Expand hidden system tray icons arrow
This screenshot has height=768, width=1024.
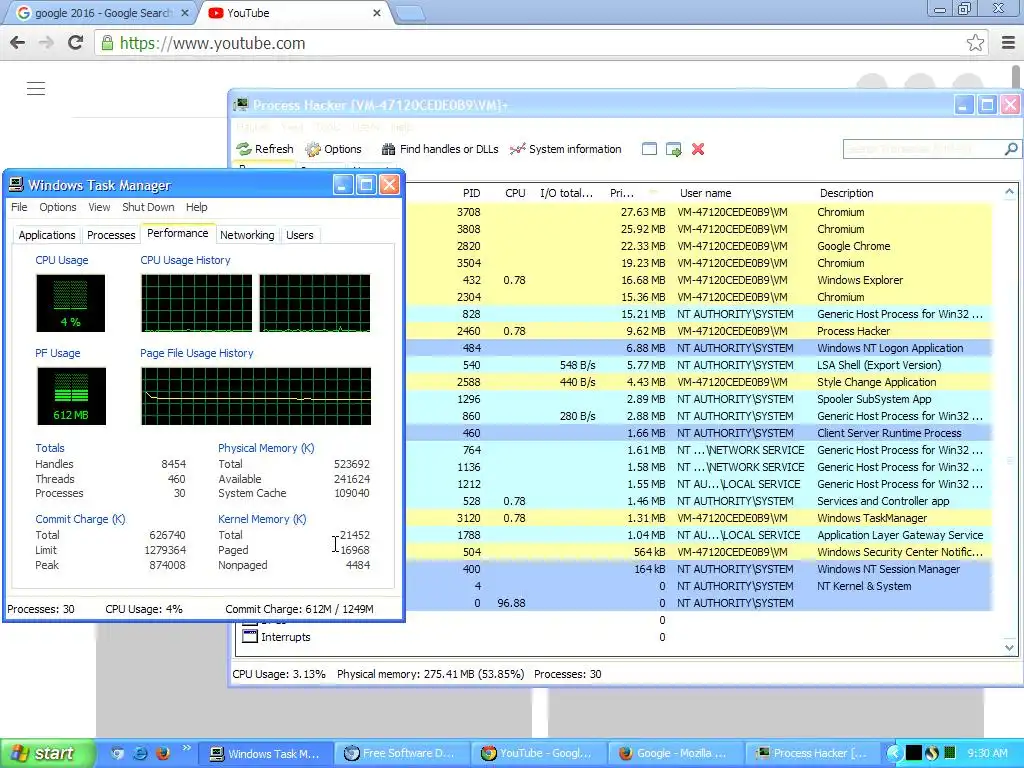click(x=894, y=753)
